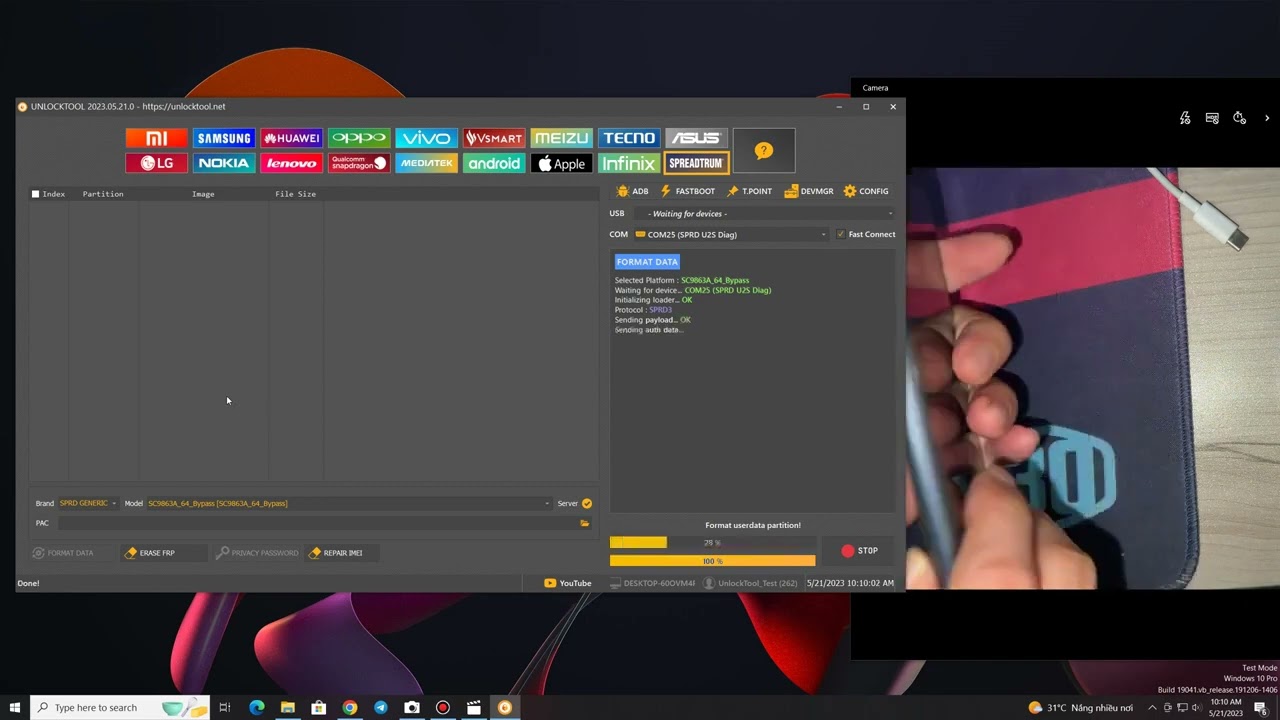Click the red STOP button
Image resolution: width=1280 pixels, height=720 pixels.
(x=860, y=551)
